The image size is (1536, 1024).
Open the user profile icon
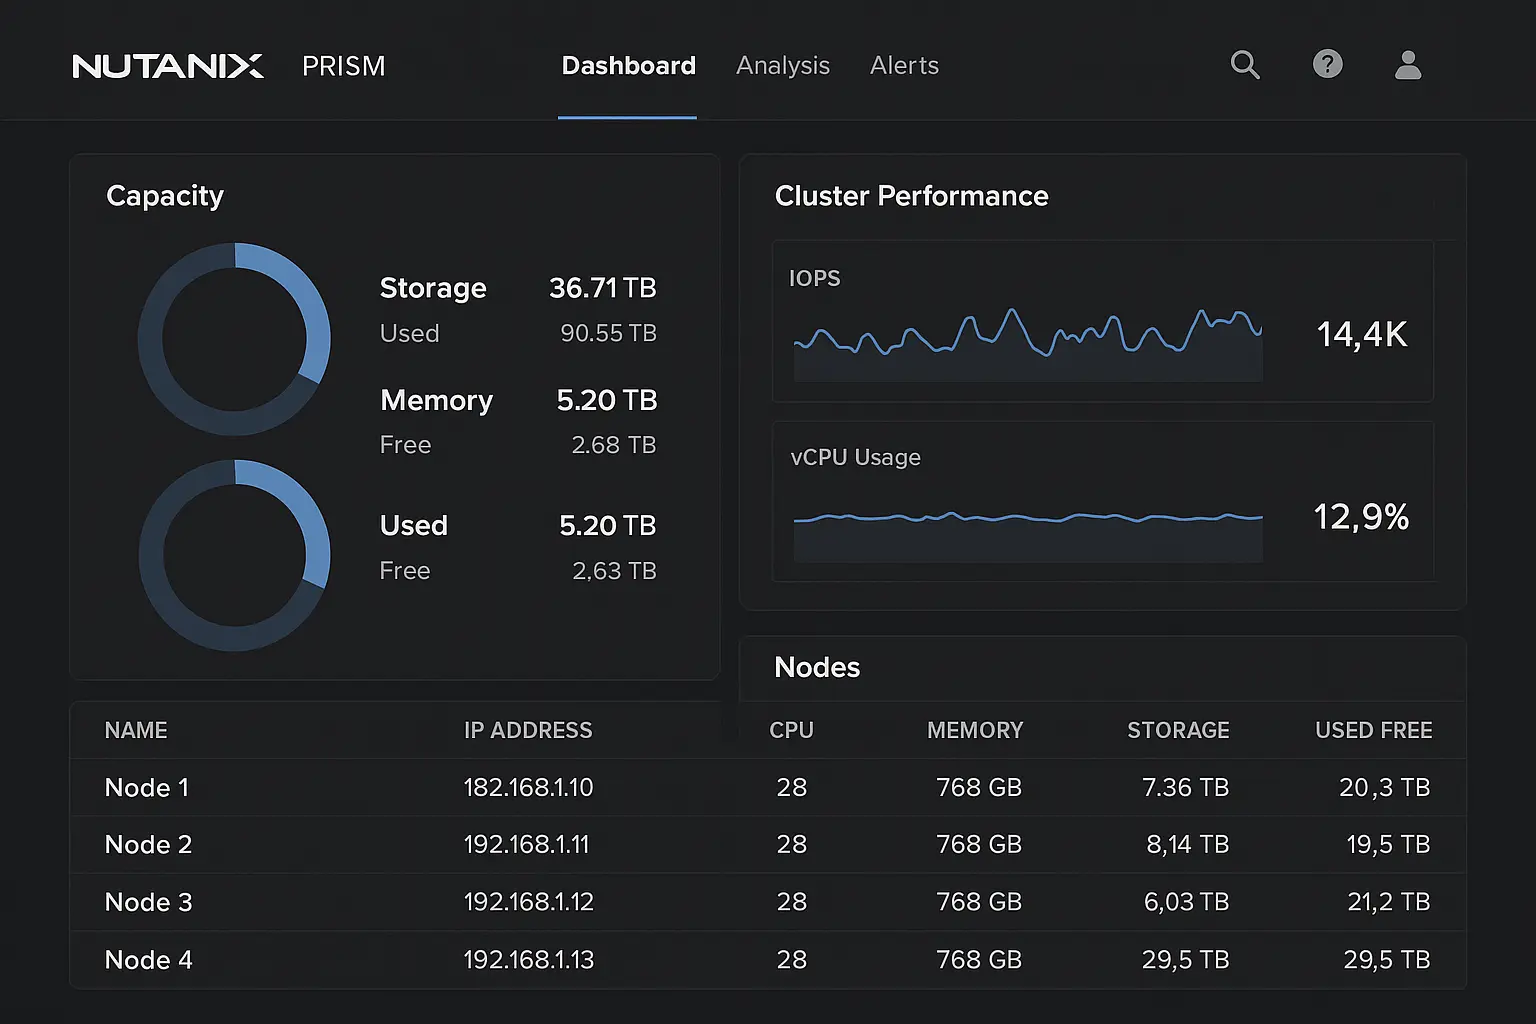1408,65
